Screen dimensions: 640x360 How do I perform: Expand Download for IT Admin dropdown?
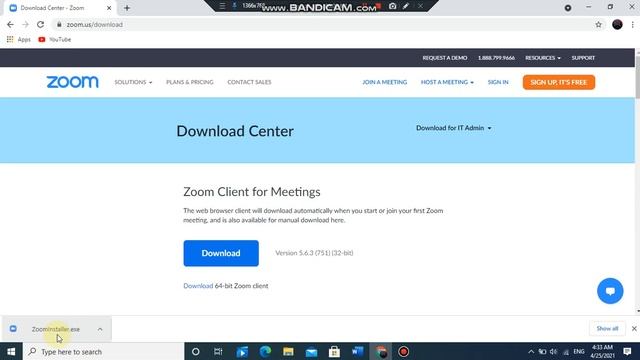454,128
